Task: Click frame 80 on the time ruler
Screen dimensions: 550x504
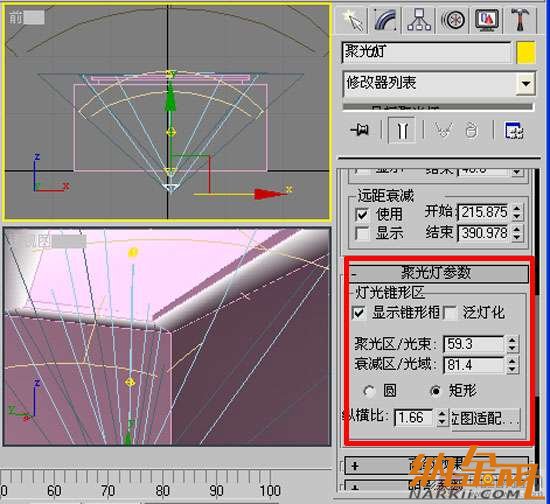Action: (163, 491)
